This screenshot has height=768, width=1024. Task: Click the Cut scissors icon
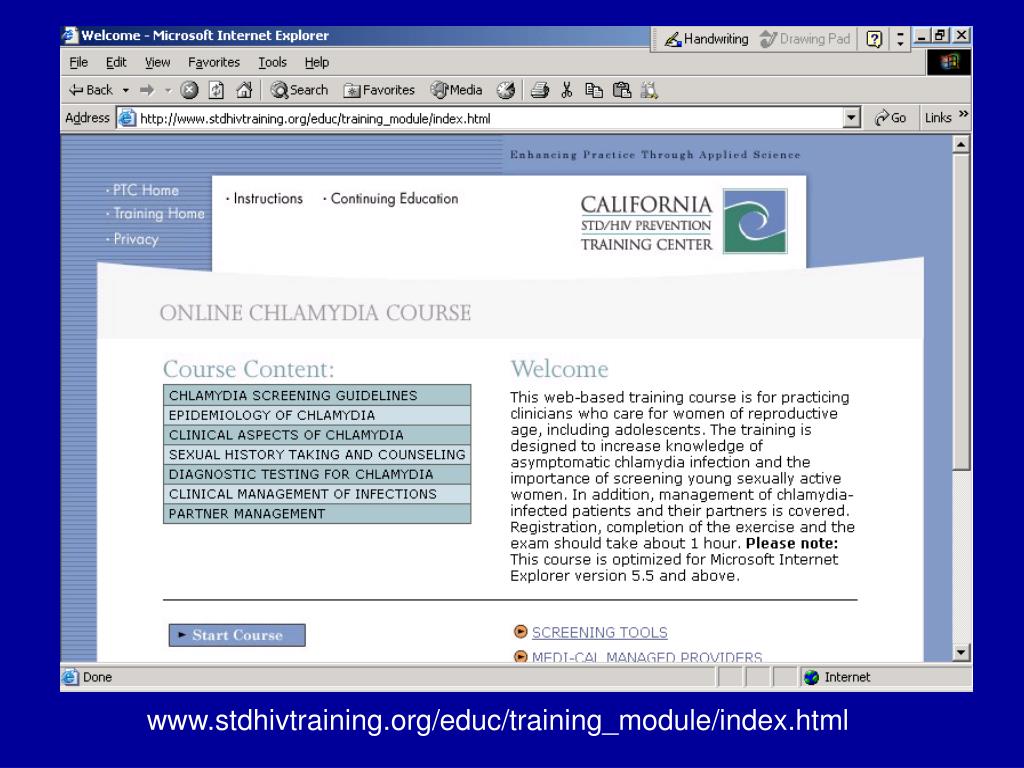point(566,90)
